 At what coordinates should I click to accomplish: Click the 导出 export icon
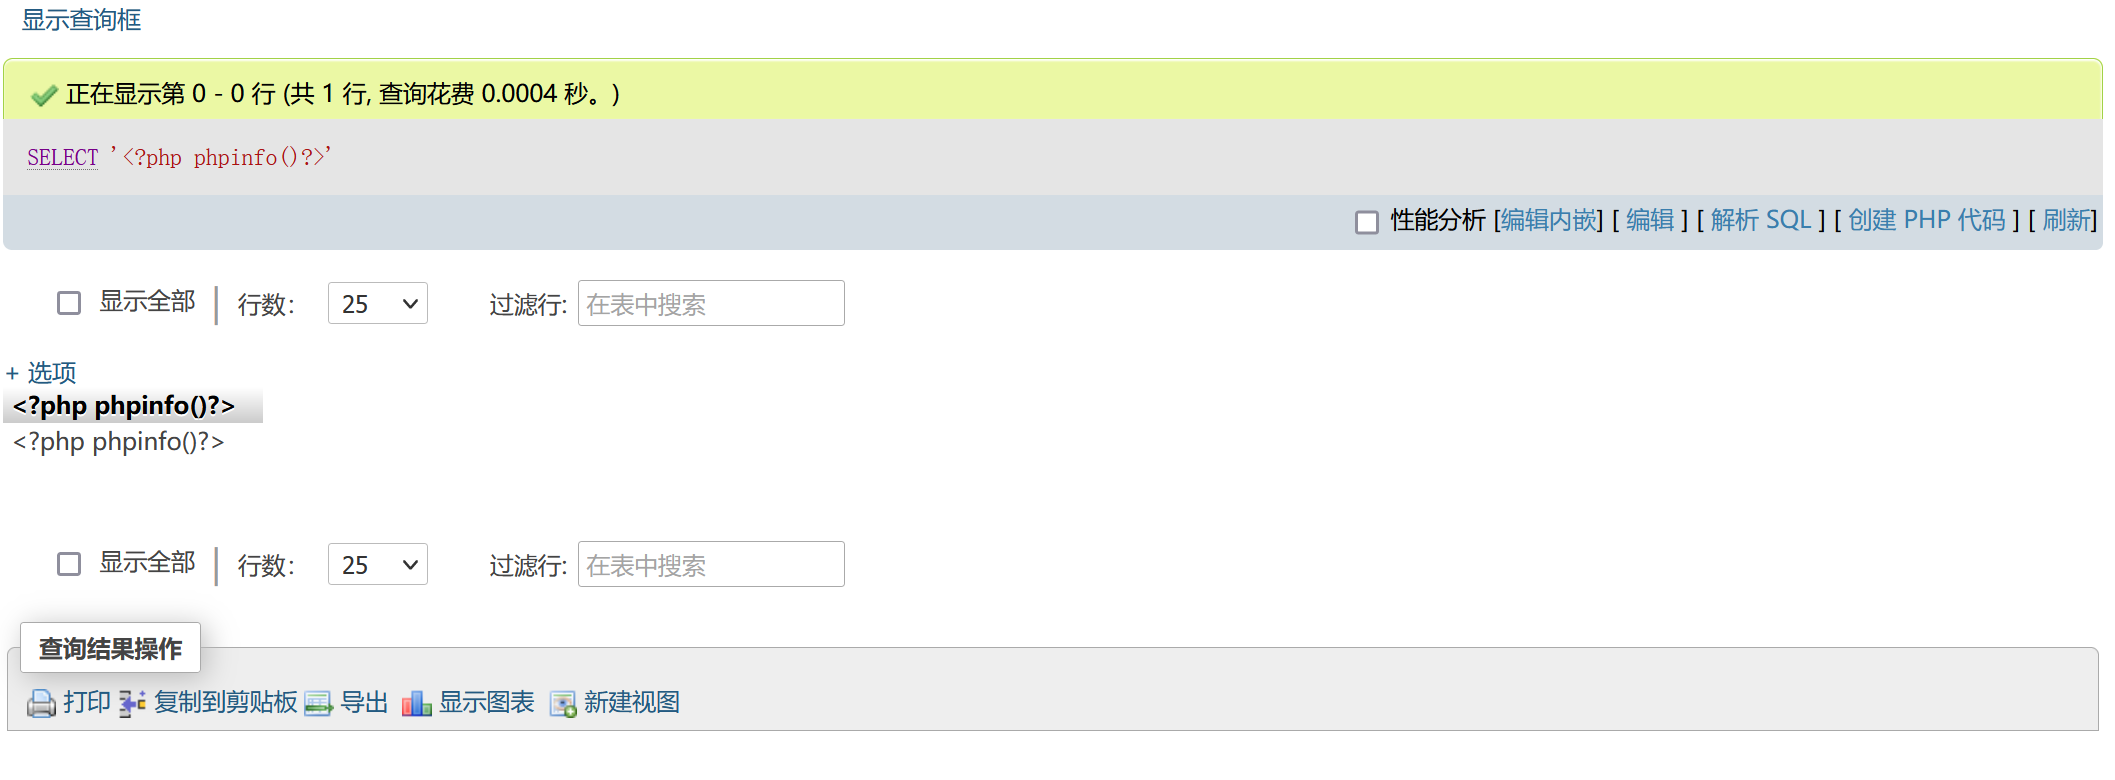[x=320, y=703]
